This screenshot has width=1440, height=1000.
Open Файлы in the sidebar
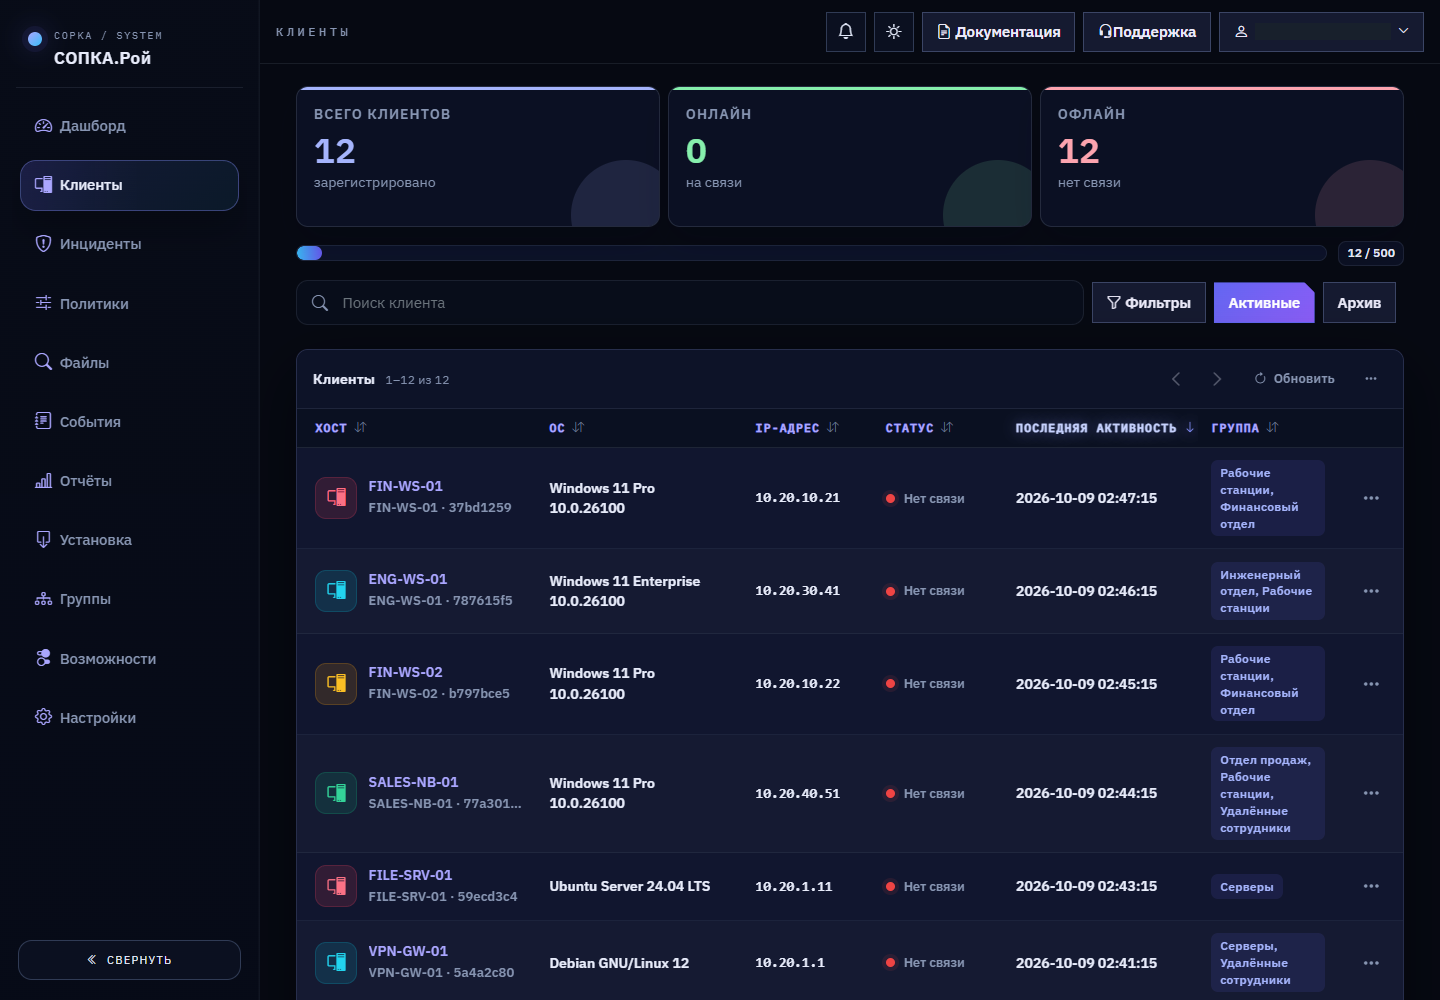(129, 363)
